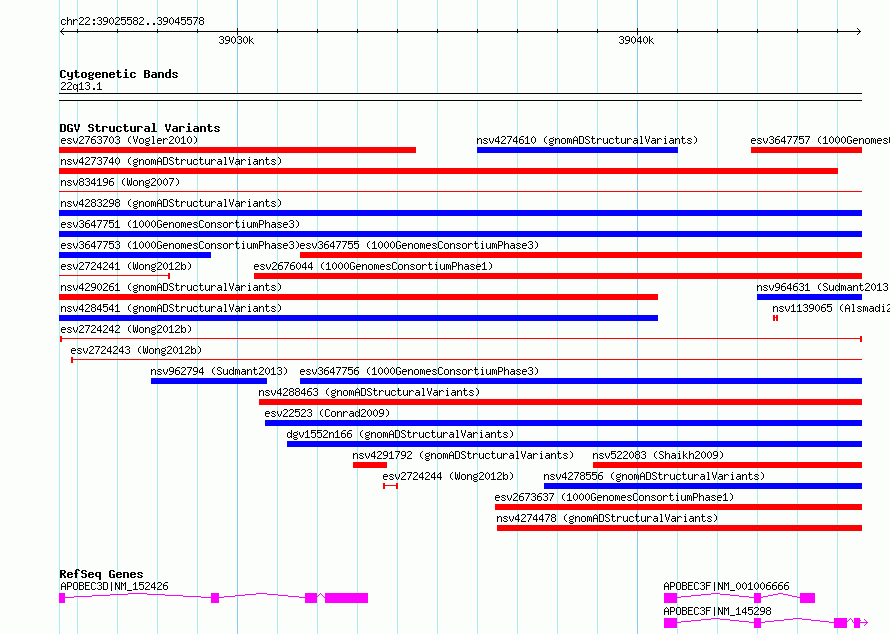Image resolution: width=890 pixels, height=634 pixels.
Task: Click the esv2763703 (Vogler2010) variant label
Action: coord(129,140)
